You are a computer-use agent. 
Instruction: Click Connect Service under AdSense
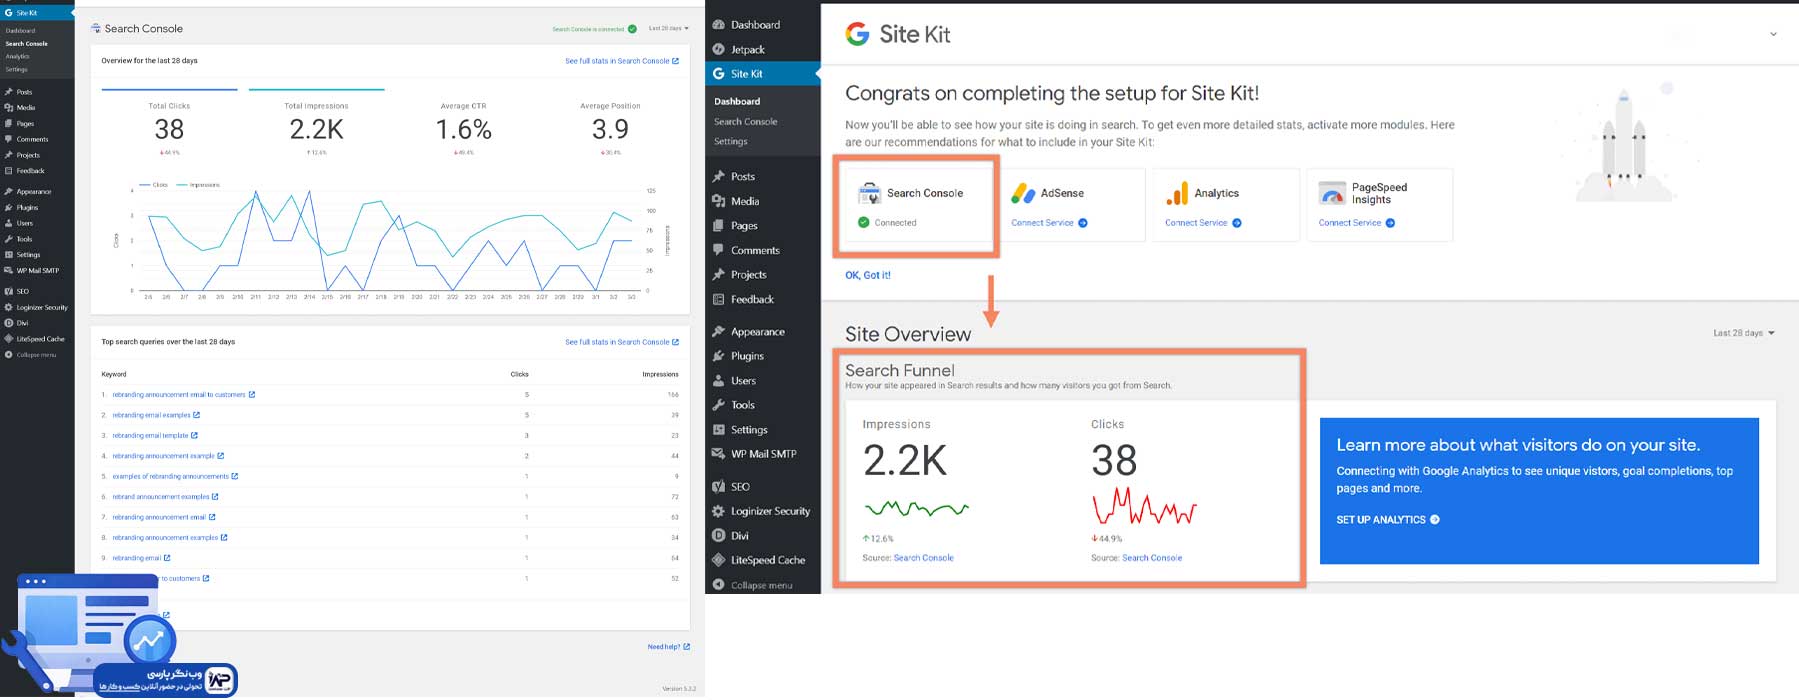pos(1049,223)
